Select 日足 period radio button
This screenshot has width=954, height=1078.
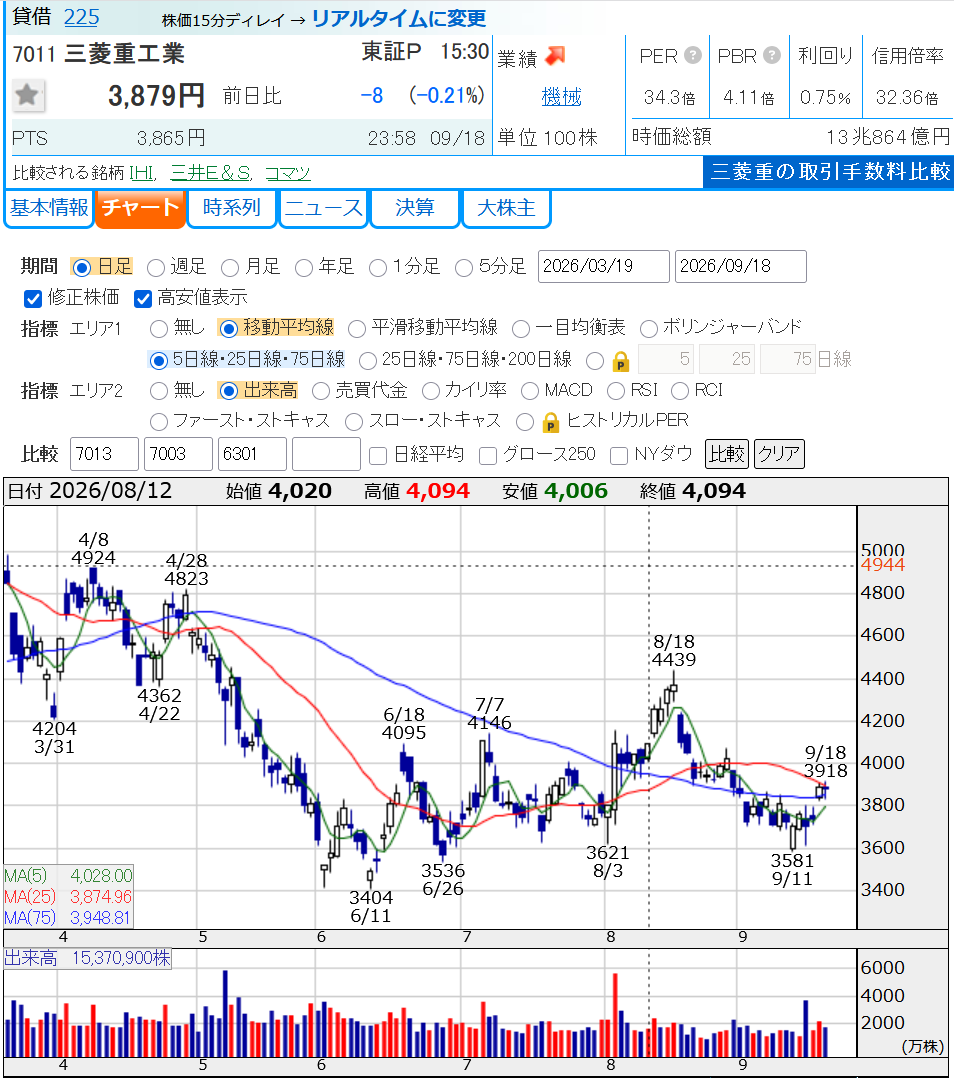point(82,267)
